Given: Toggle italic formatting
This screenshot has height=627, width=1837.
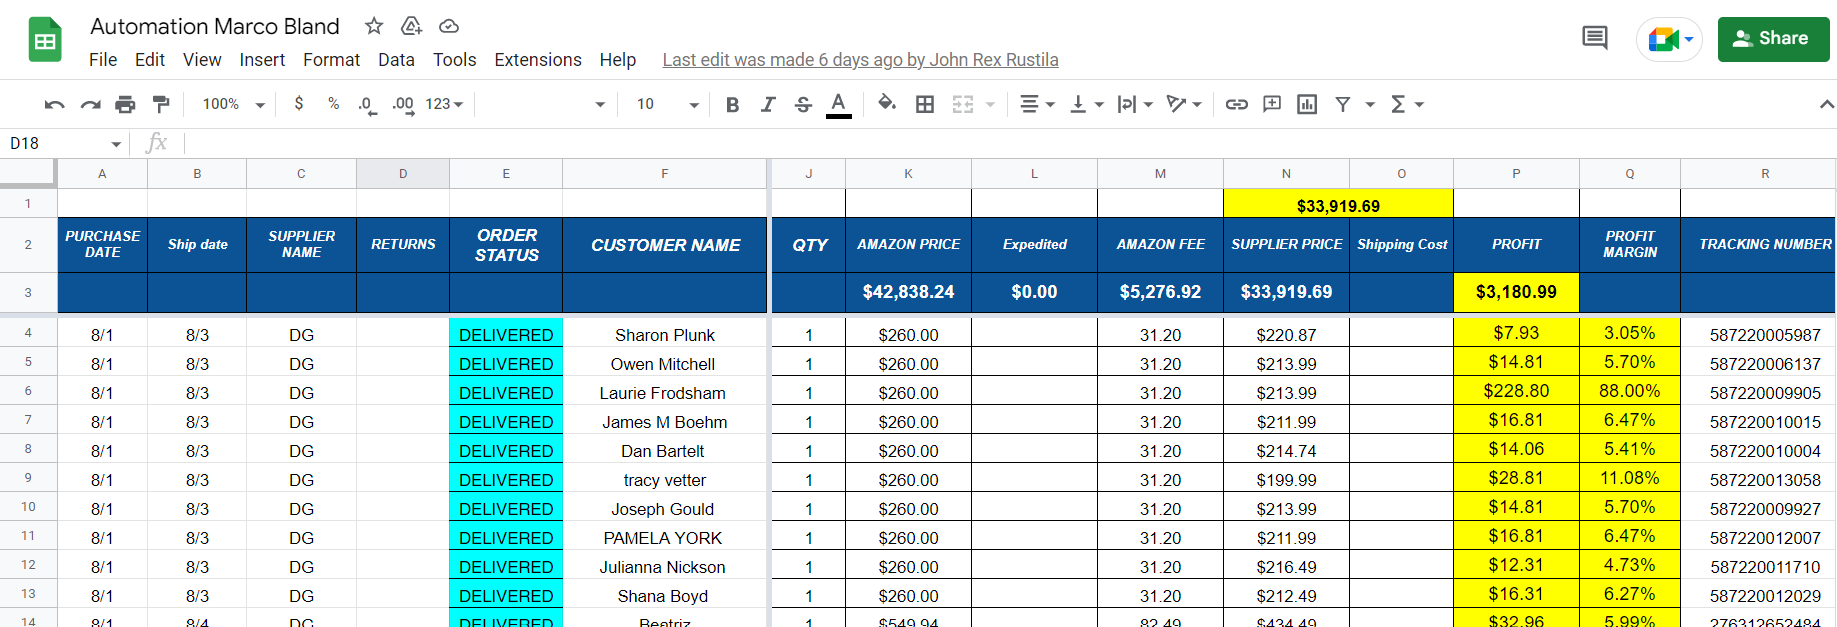Looking at the screenshot, I should pos(768,104).
